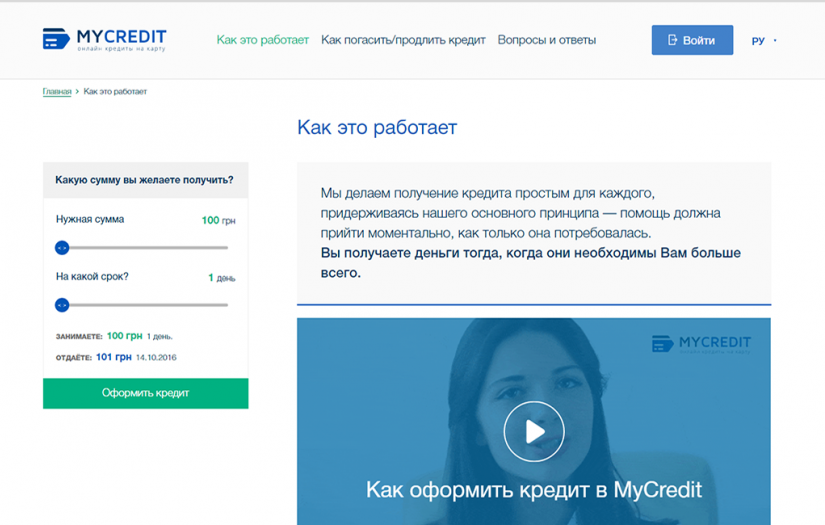Follow the 'Главная' breadcrumb link

pos(57,92)
